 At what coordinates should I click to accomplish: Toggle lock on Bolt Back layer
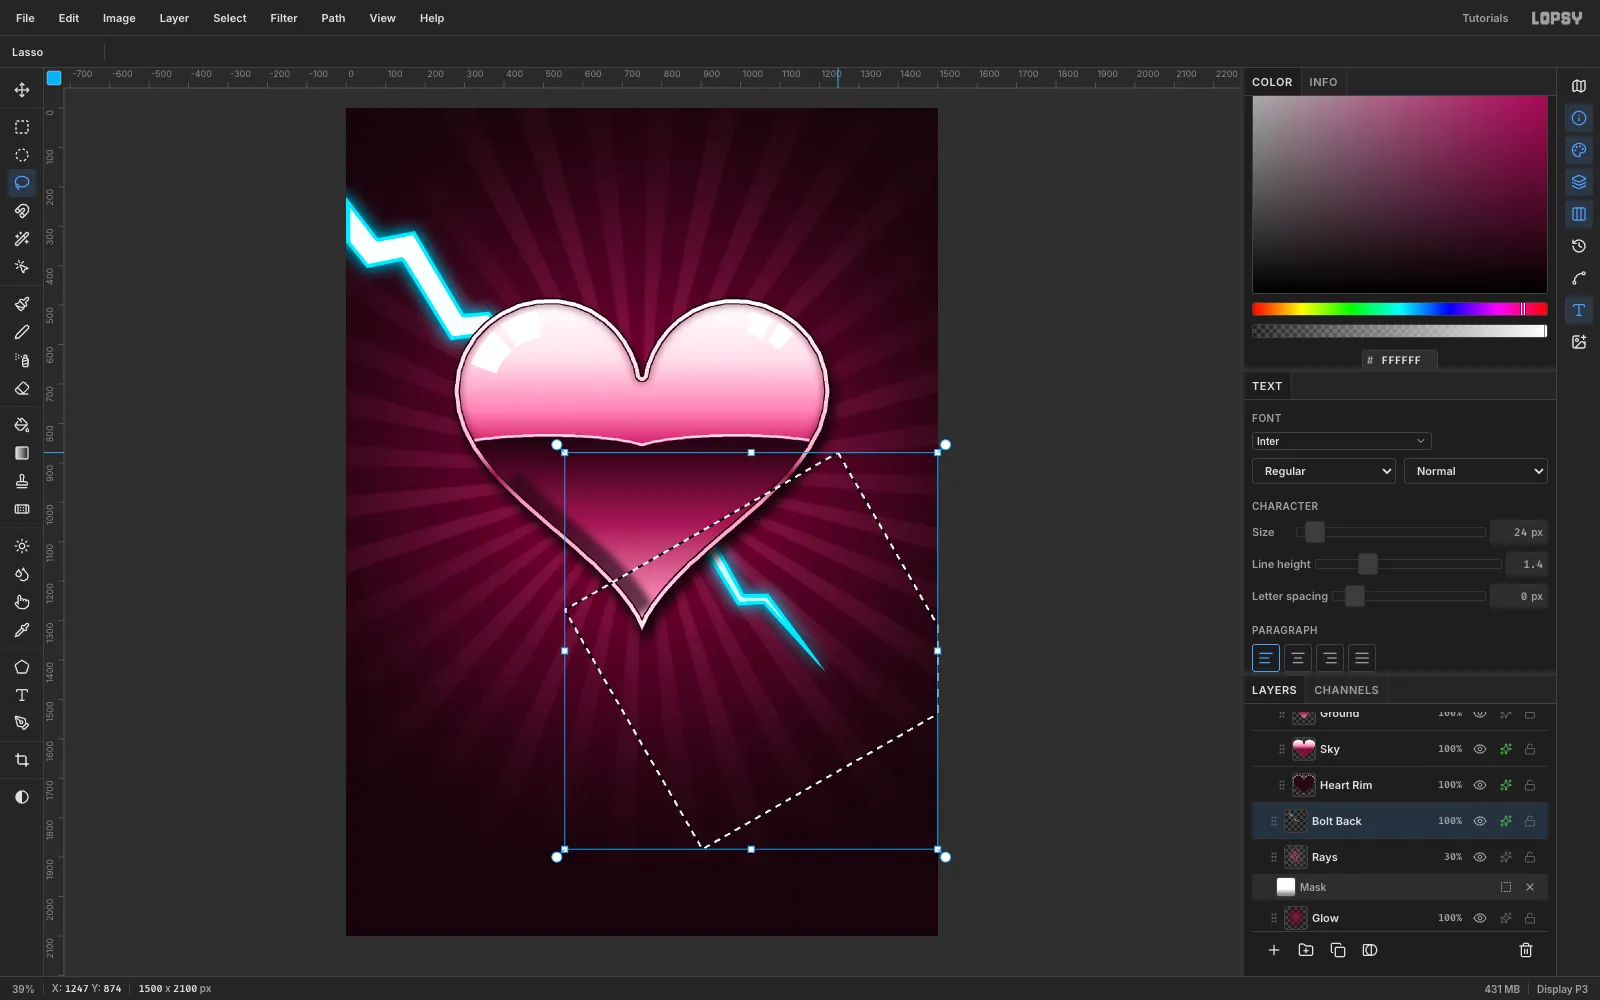(x=1530, y=821)
